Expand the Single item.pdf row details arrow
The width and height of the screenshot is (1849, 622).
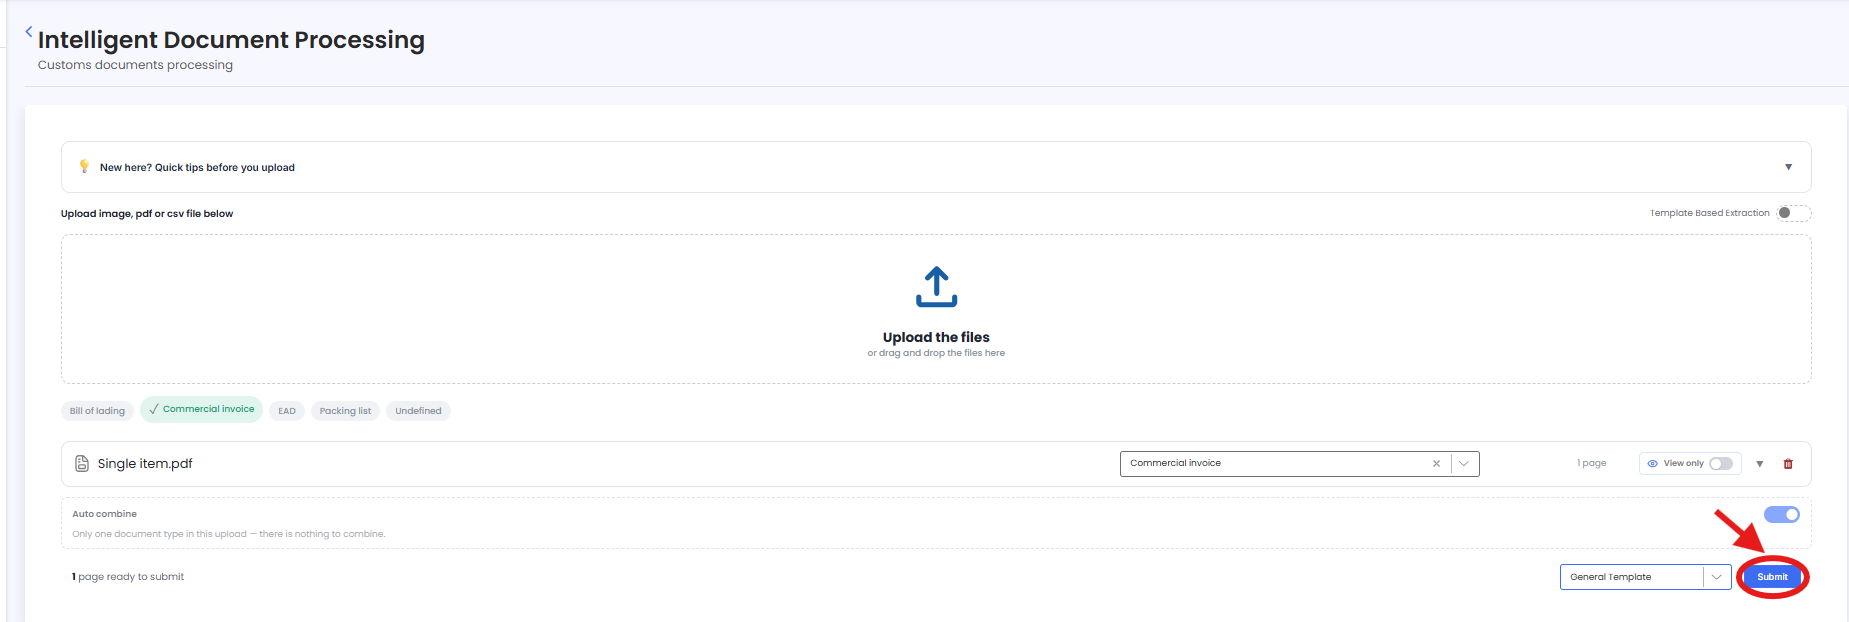pyautogui.click(x=1760, y=464)
